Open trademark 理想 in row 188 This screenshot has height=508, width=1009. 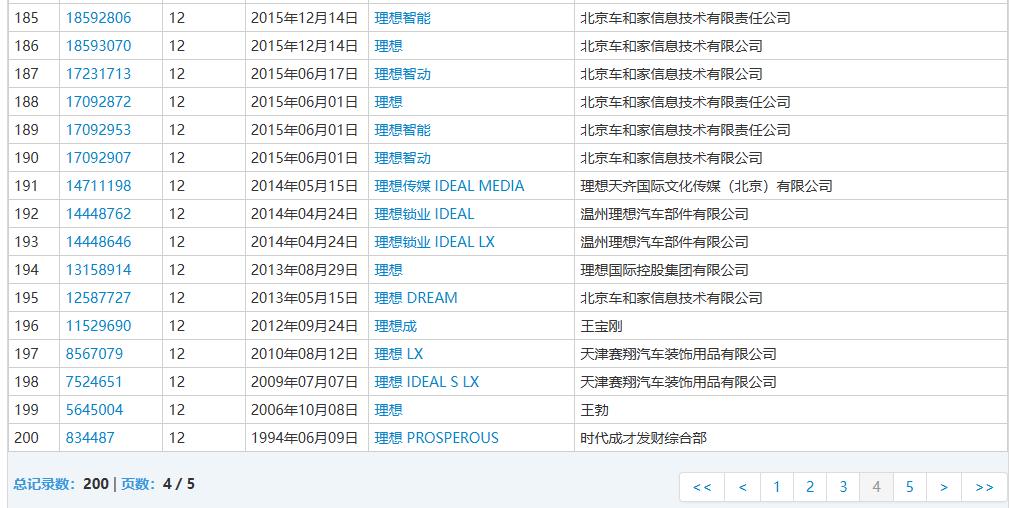(x=389, y=102)
